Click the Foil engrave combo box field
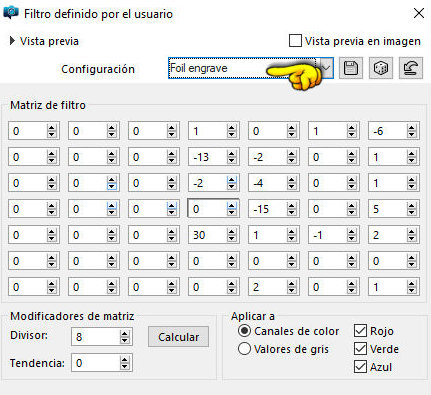 (x=244, y=68)
